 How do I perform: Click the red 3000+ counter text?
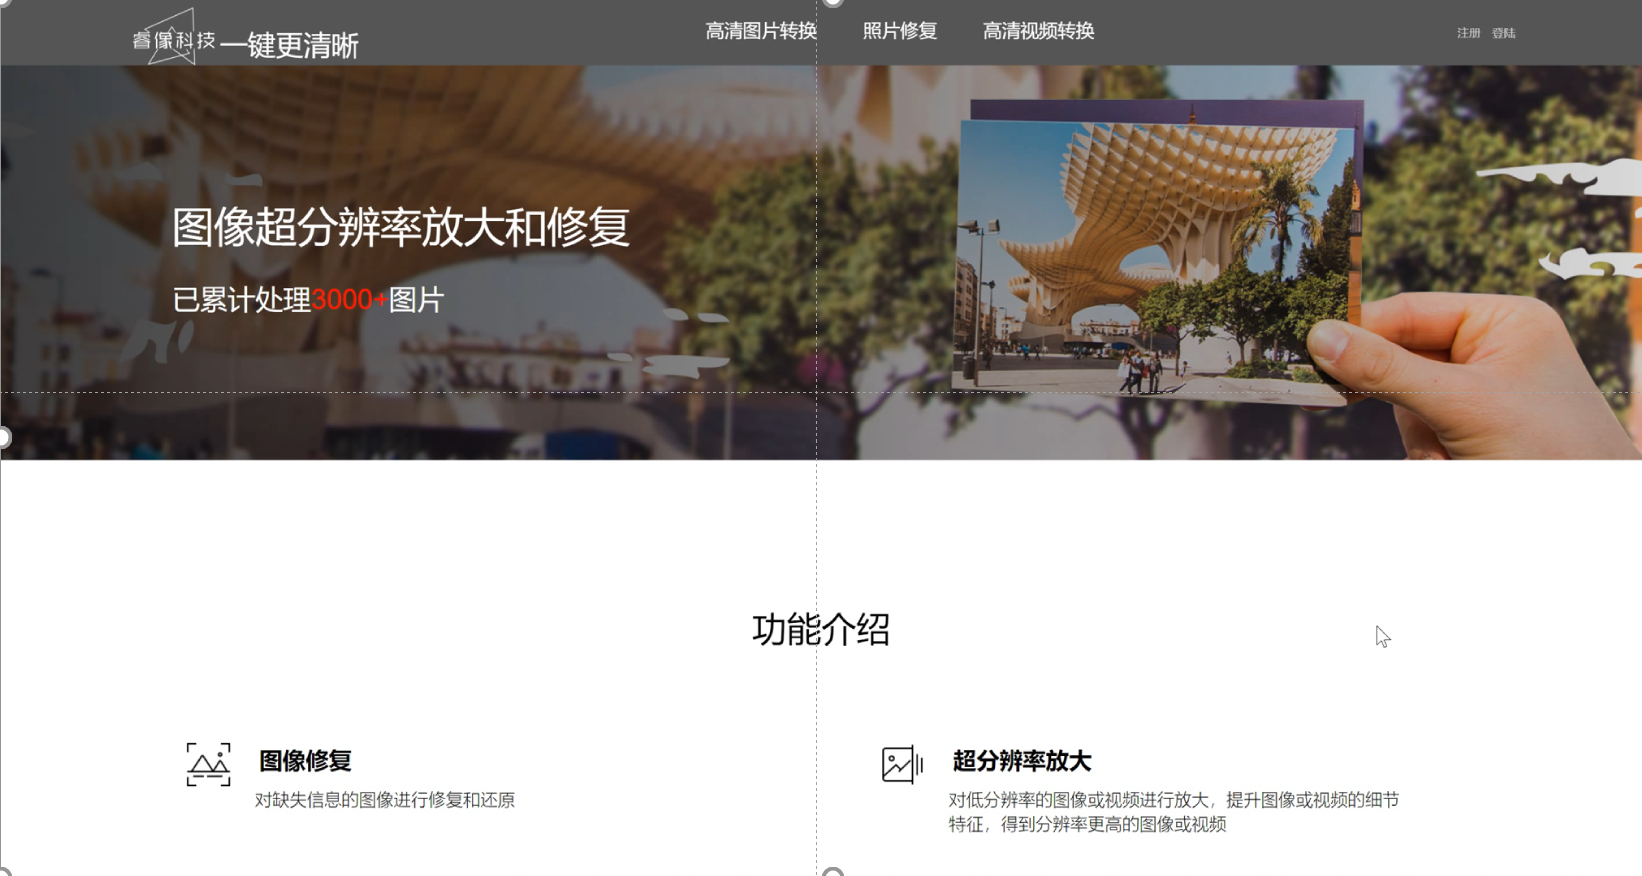[x=349, y=300]
